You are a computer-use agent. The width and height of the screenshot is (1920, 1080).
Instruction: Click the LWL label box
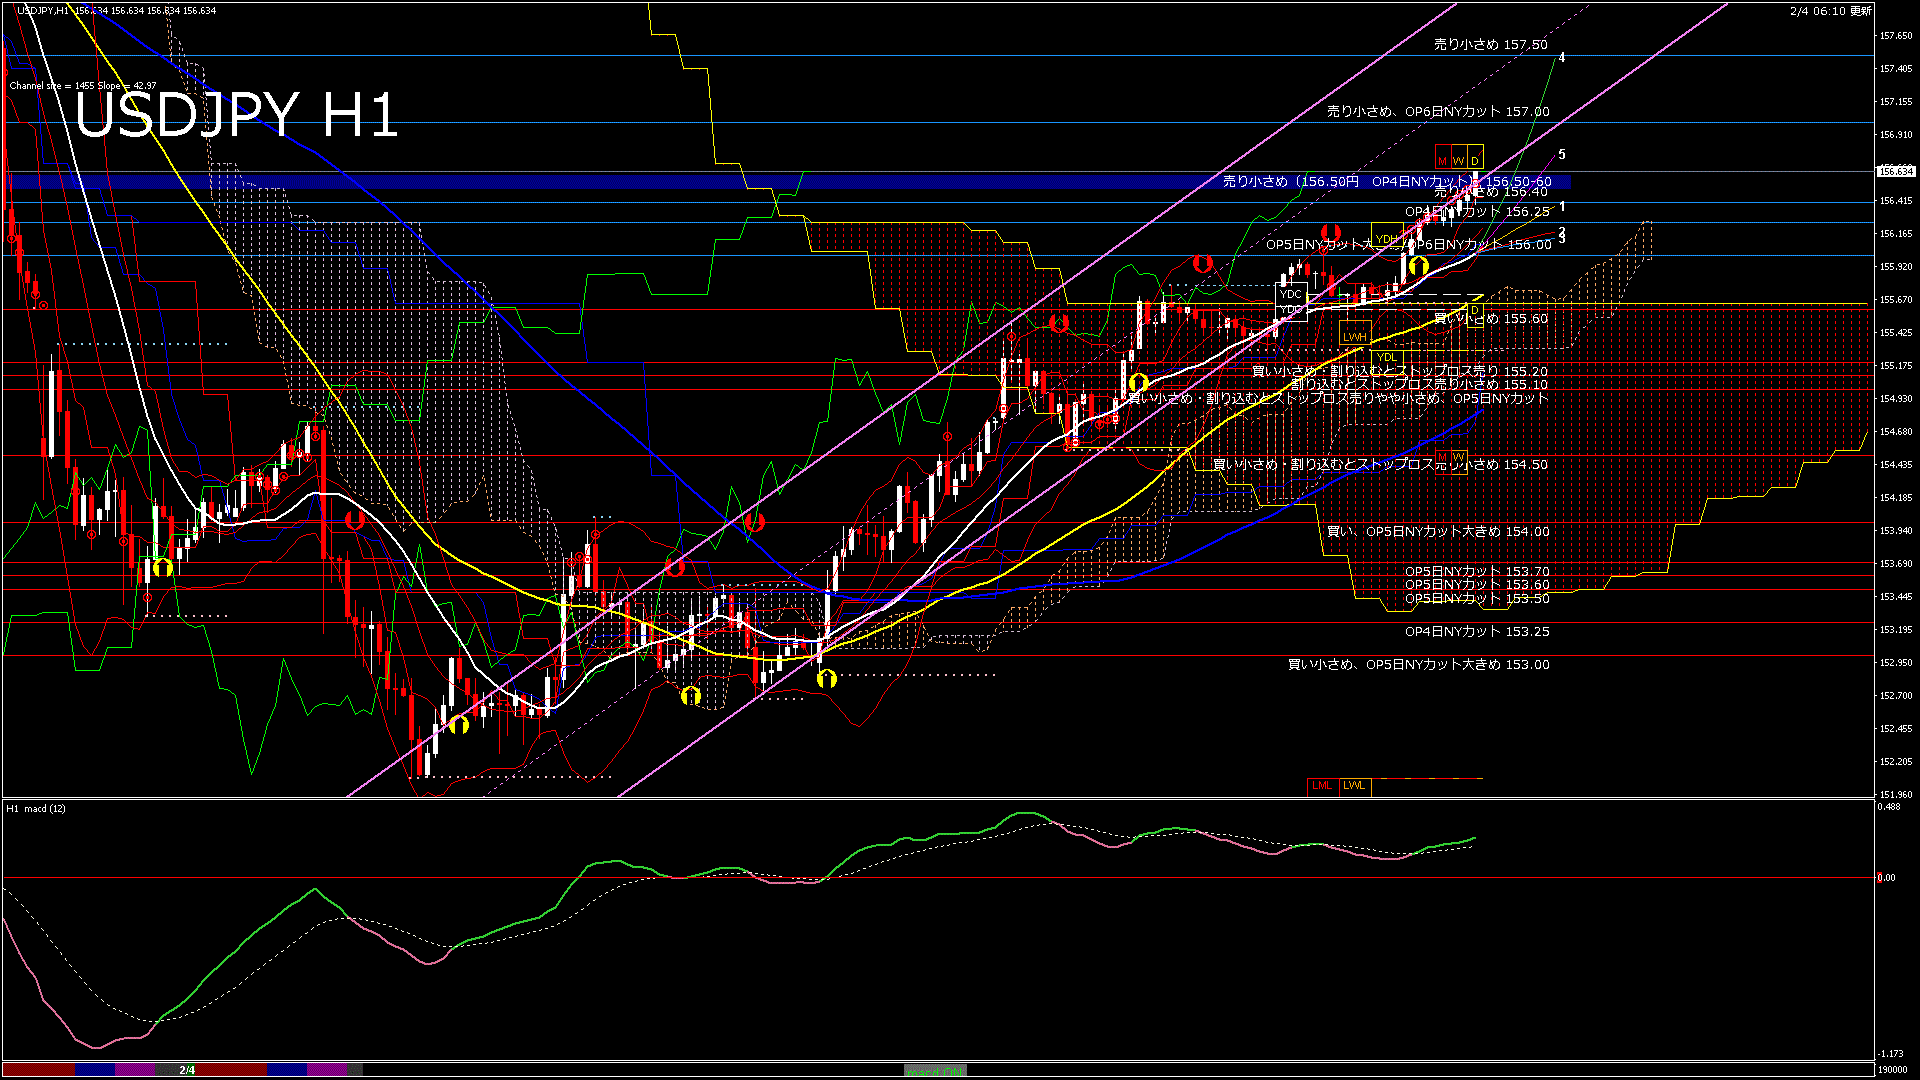coord(1354,786)
